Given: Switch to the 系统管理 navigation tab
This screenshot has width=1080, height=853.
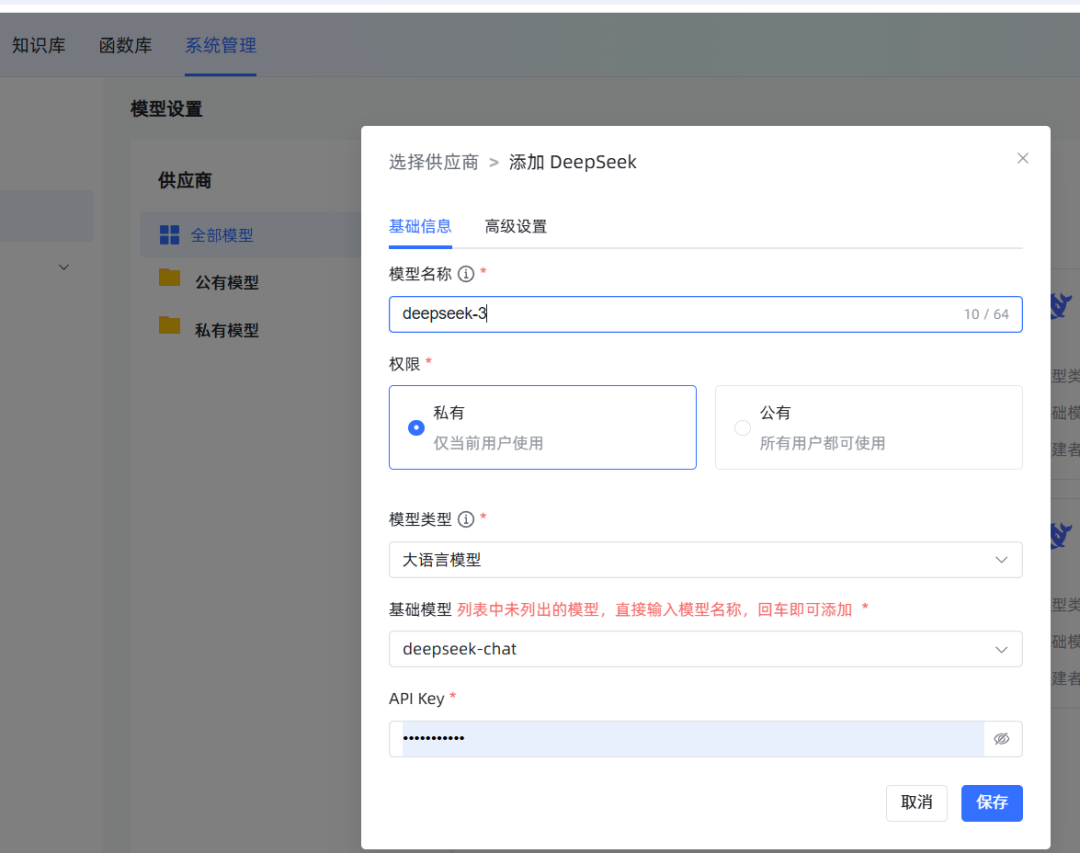Looking at the screenshot, I should point(219,45).
